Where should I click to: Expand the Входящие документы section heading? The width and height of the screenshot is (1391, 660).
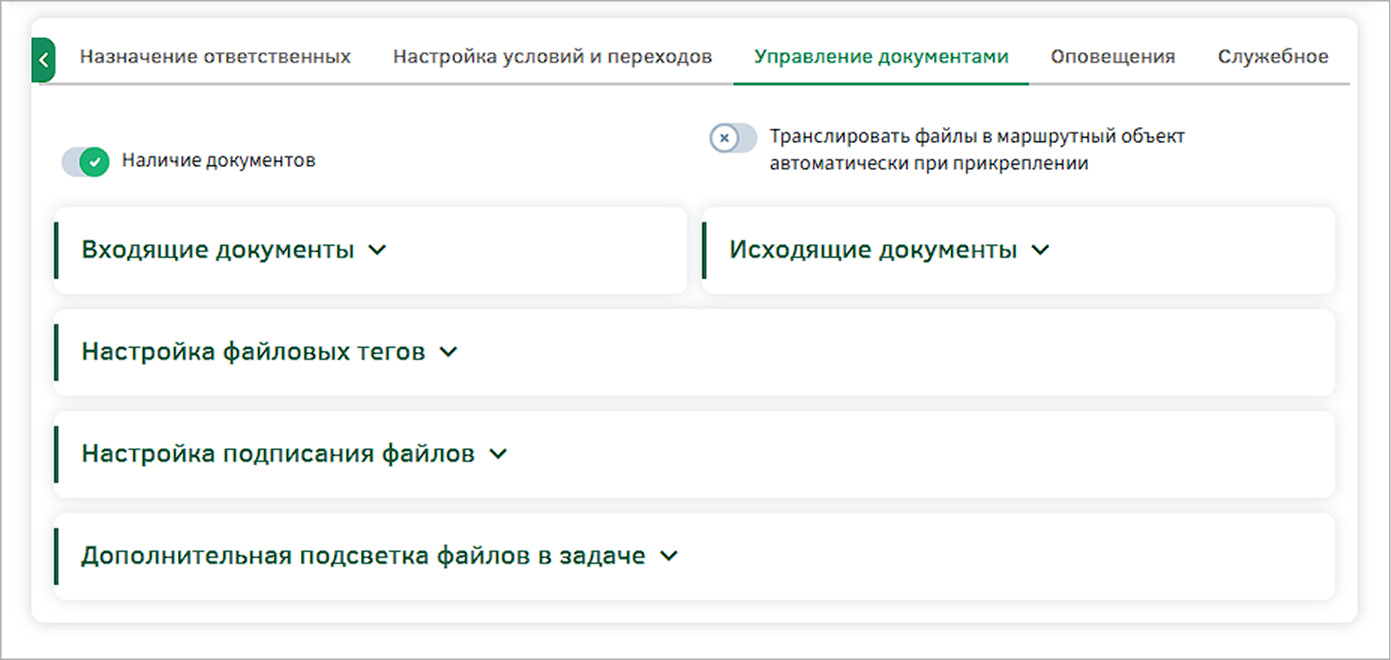click(217, 250)
